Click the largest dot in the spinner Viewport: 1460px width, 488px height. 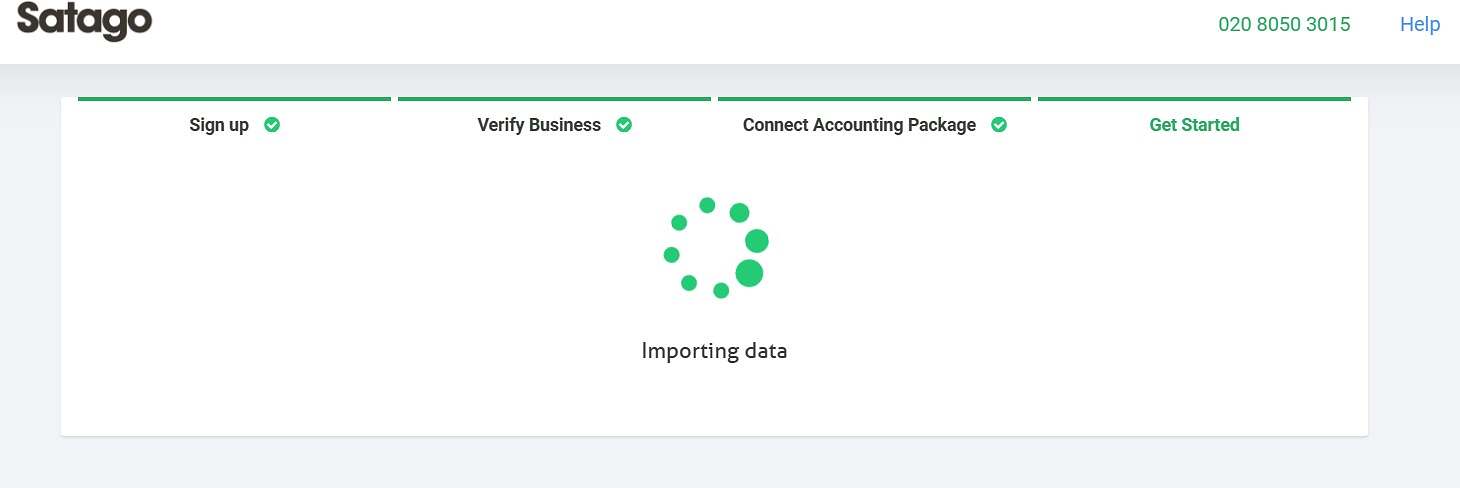point(749,273)
